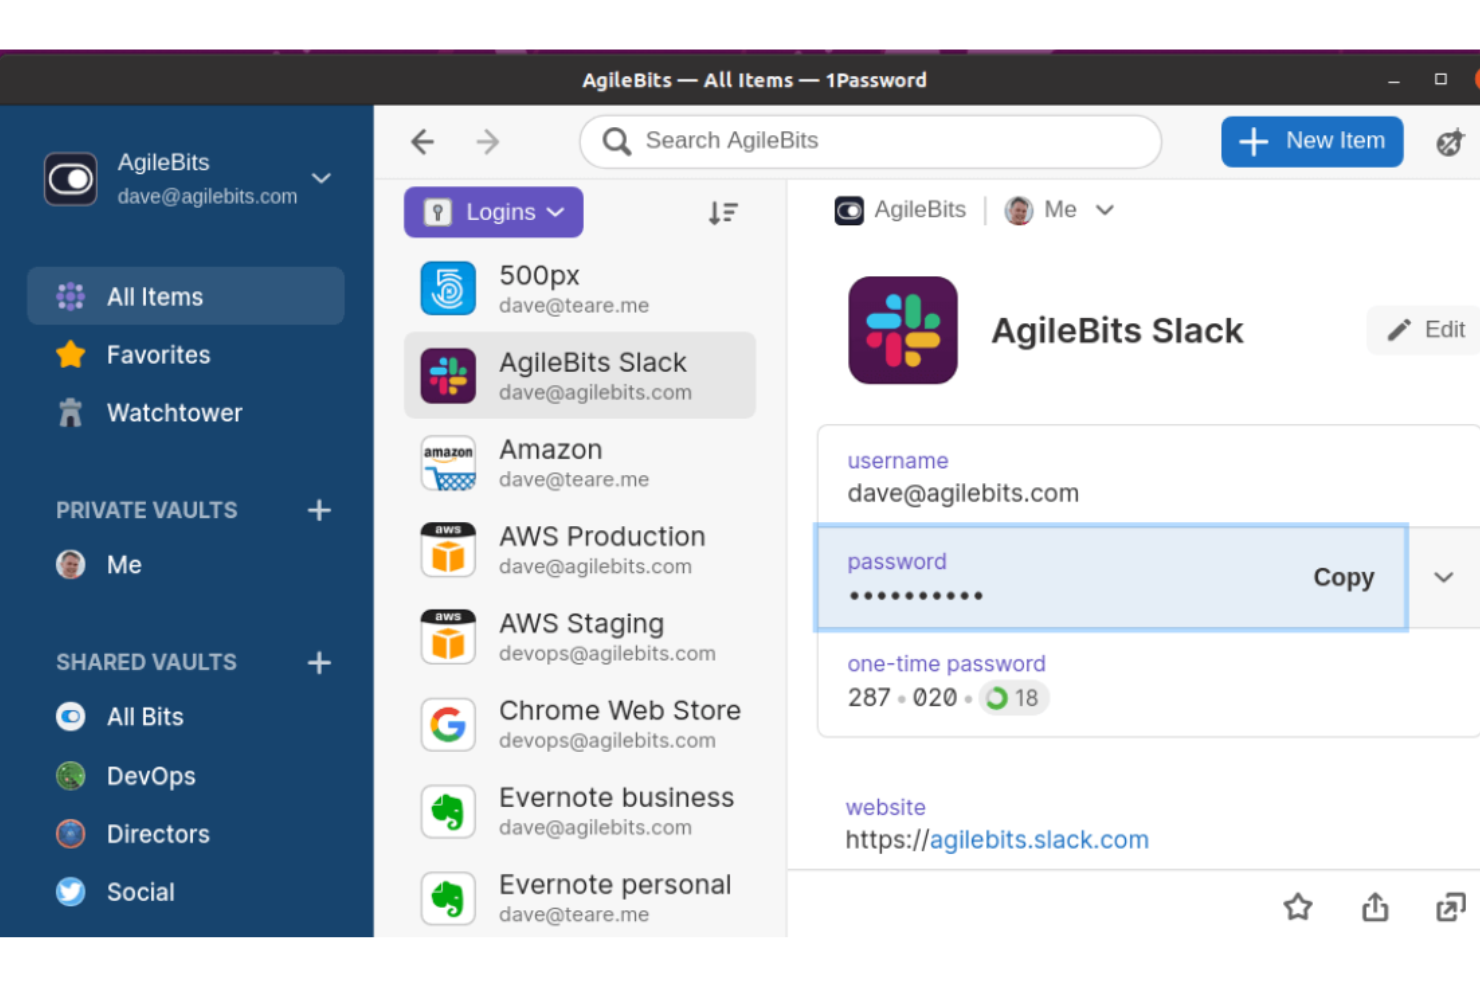1480x987 pixels.
Task: Open the agilebits.slack.com website link
Action: click(1038, 840)
